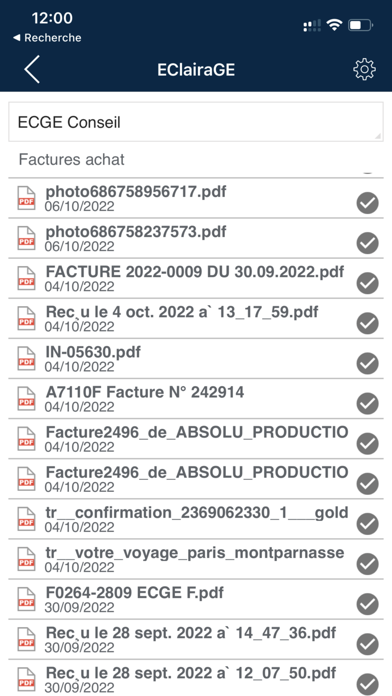Toggle checkmark for Rec¸u le 4 oct. 2022 file
392x696 pixels.
click(x=368, y=324)
